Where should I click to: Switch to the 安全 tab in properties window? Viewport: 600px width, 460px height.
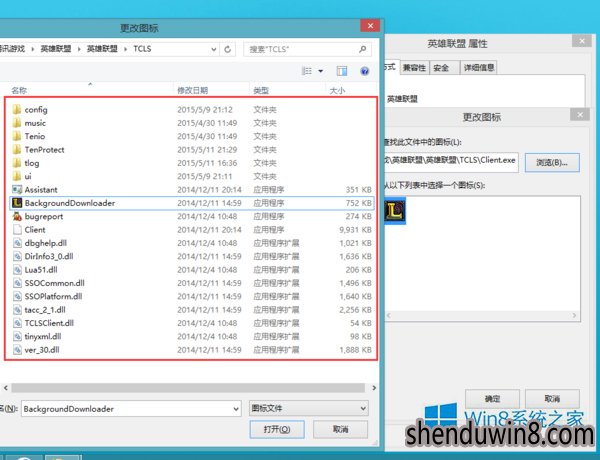tap(444, 68)
